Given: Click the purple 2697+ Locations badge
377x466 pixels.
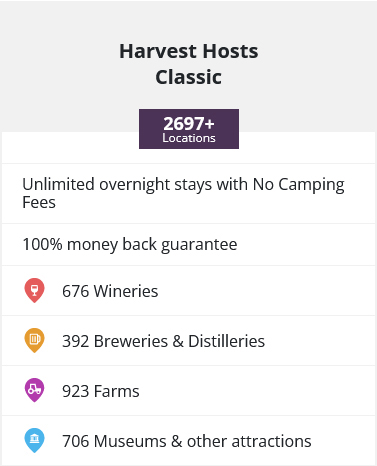Looking at the screenshot, I should coord(189,129).
